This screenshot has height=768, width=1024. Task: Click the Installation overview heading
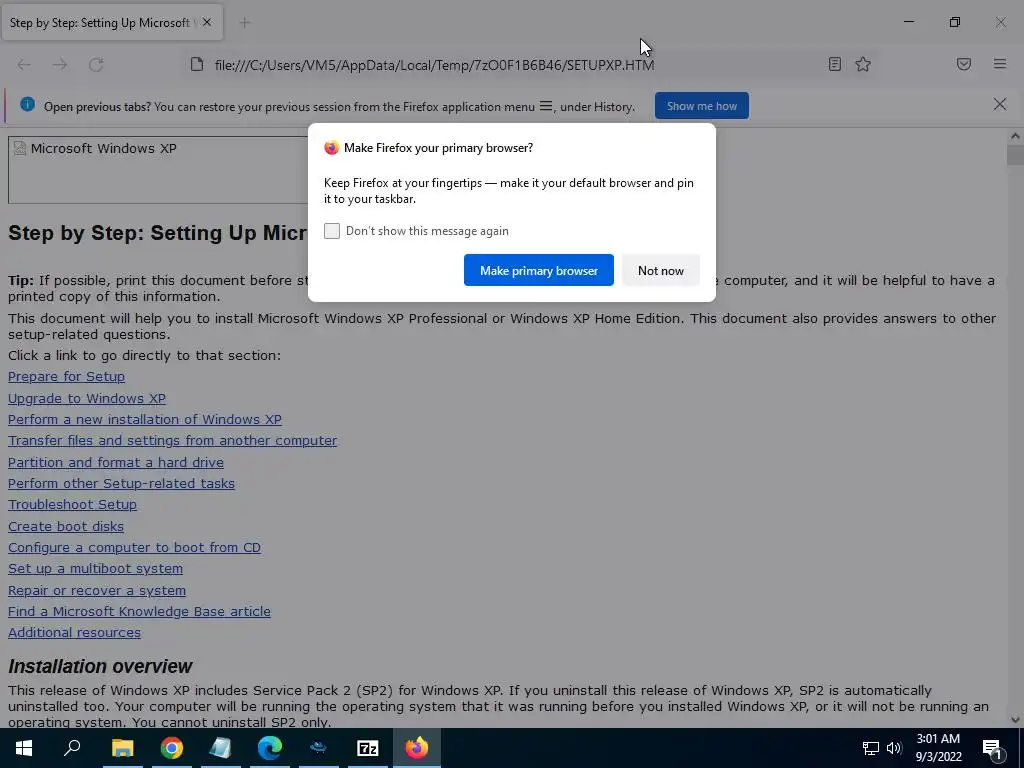(x=100, y=666)
